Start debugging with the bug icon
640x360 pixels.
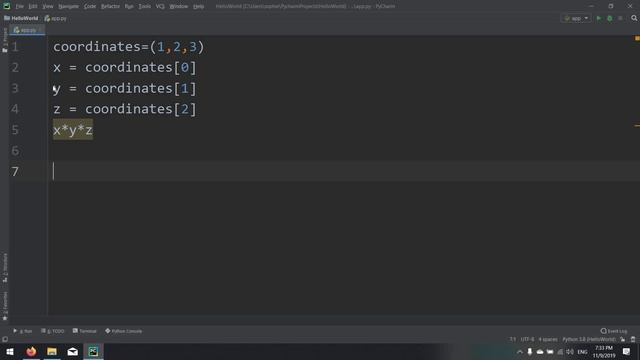(610, 18)
